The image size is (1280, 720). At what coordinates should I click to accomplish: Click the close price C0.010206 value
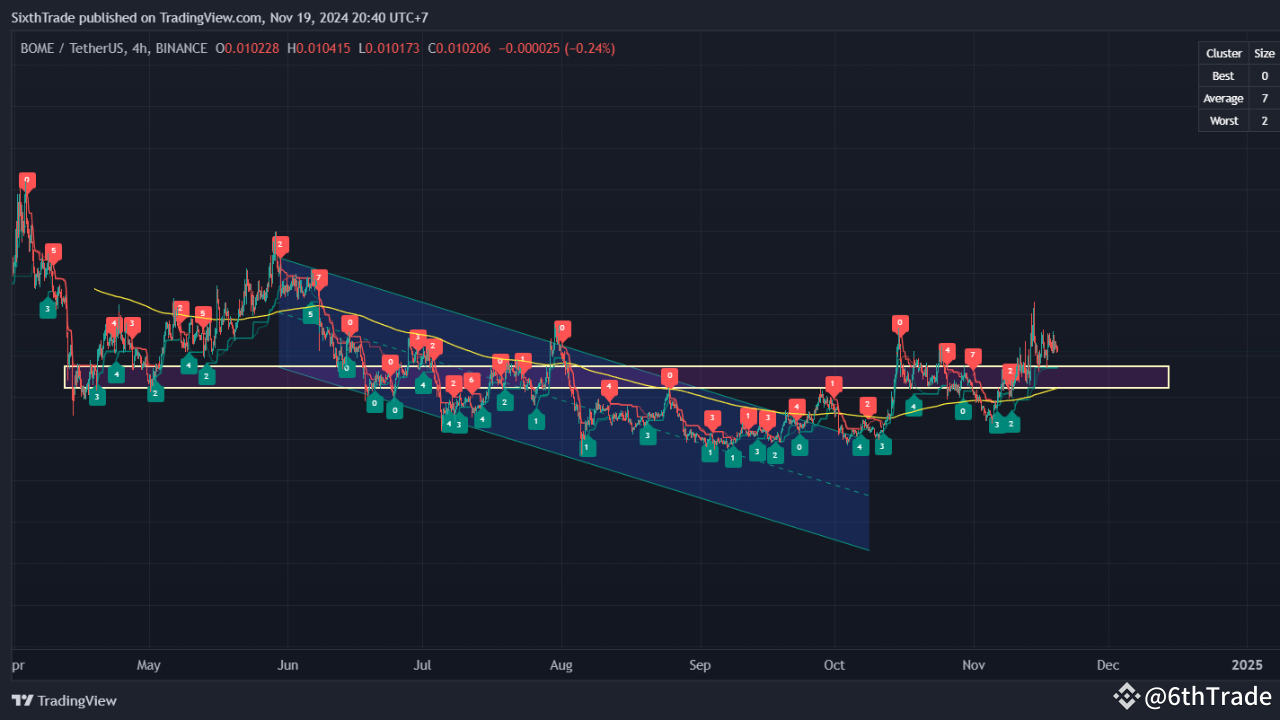pyautogui.click(x=459, y=47)
